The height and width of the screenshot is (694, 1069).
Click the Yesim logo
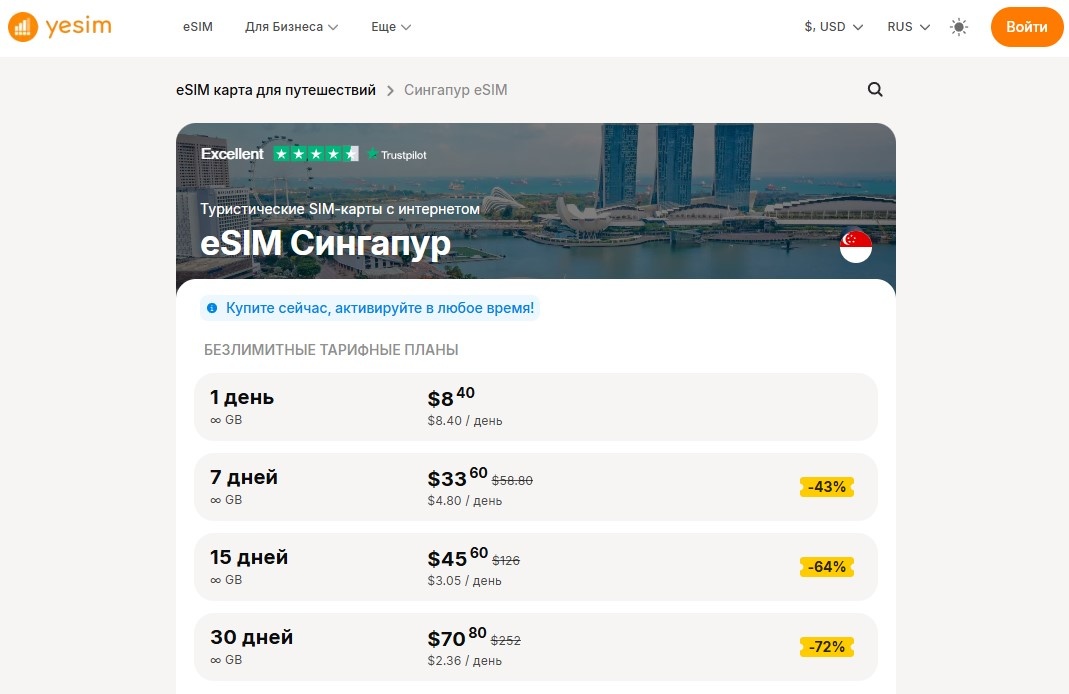(x=58, y=27)
